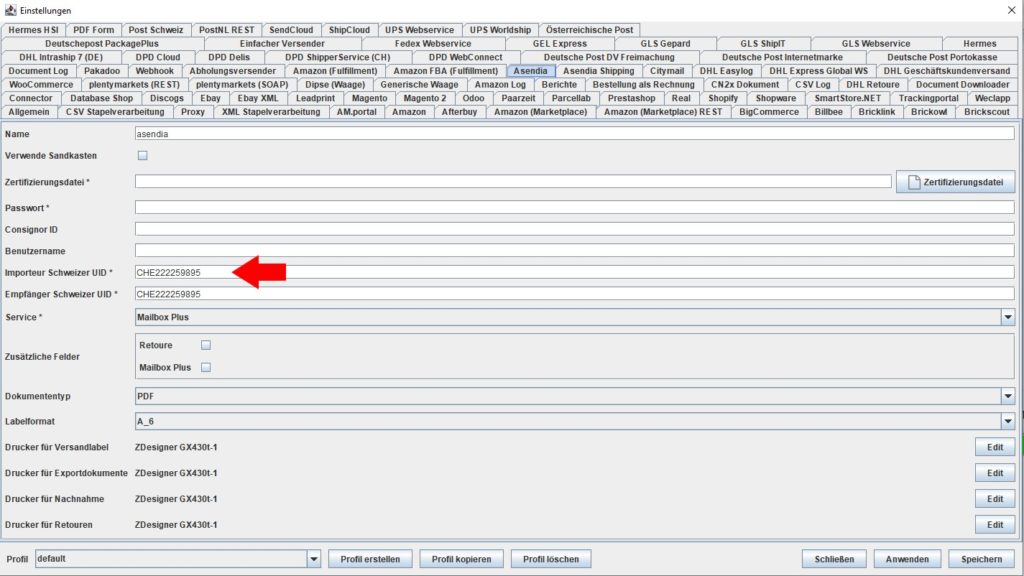The image size is (1024, 576).
Task: Open the Allgemein tab
Action: tap(29, 112)
